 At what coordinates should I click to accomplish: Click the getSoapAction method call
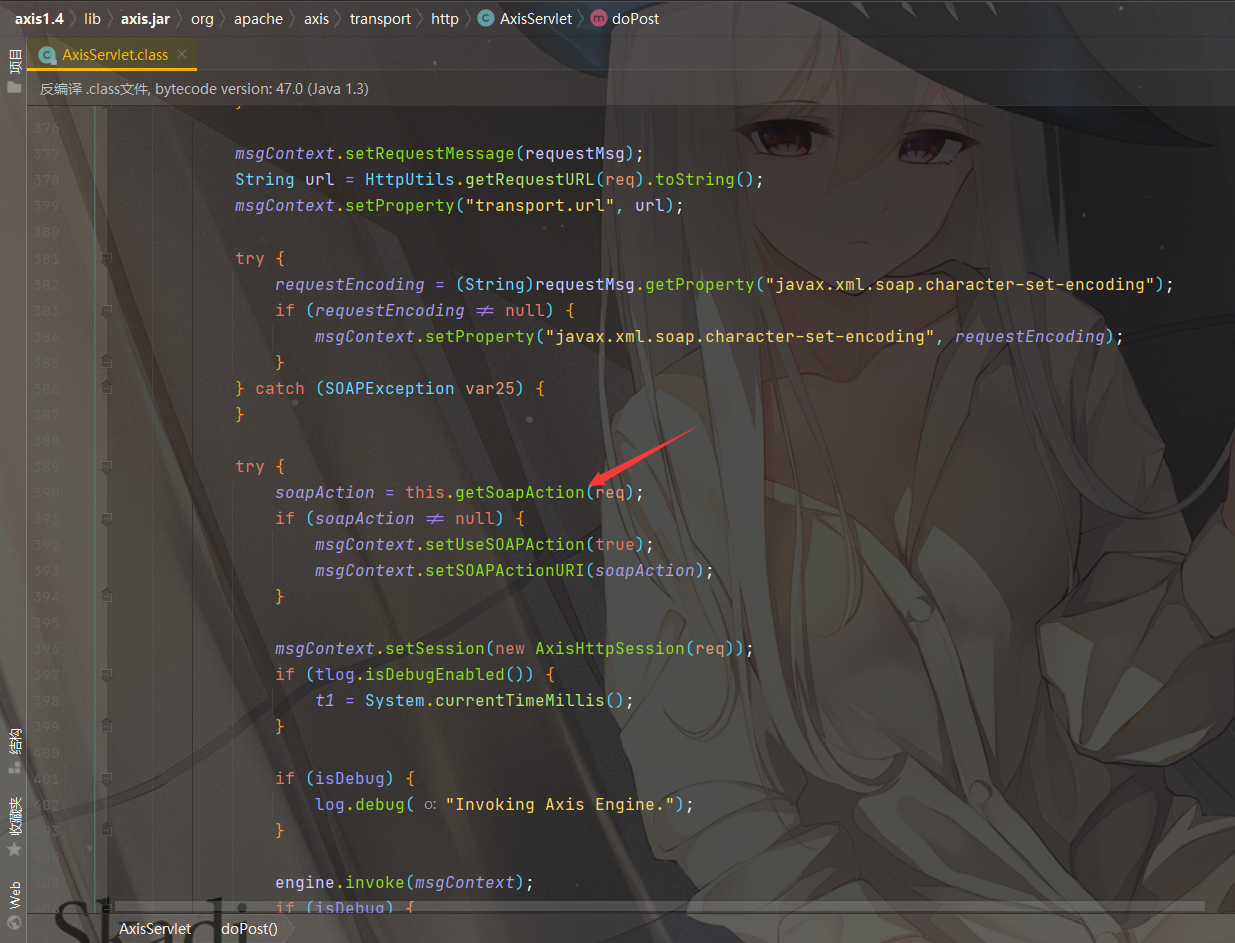[520, 492]
